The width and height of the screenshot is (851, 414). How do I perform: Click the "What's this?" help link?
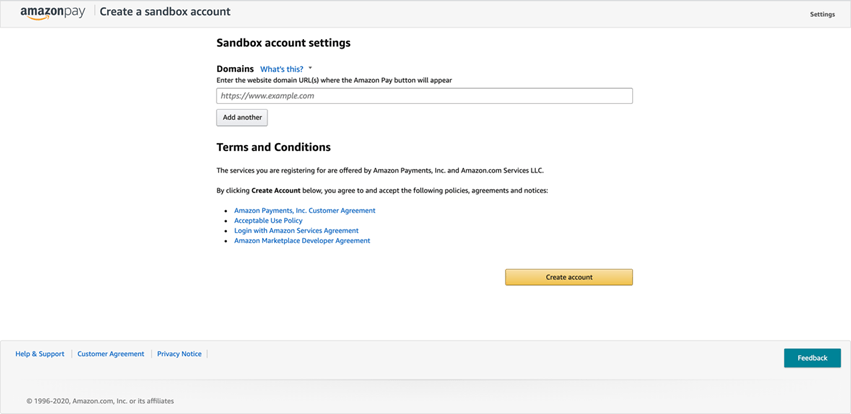(281, 69)
